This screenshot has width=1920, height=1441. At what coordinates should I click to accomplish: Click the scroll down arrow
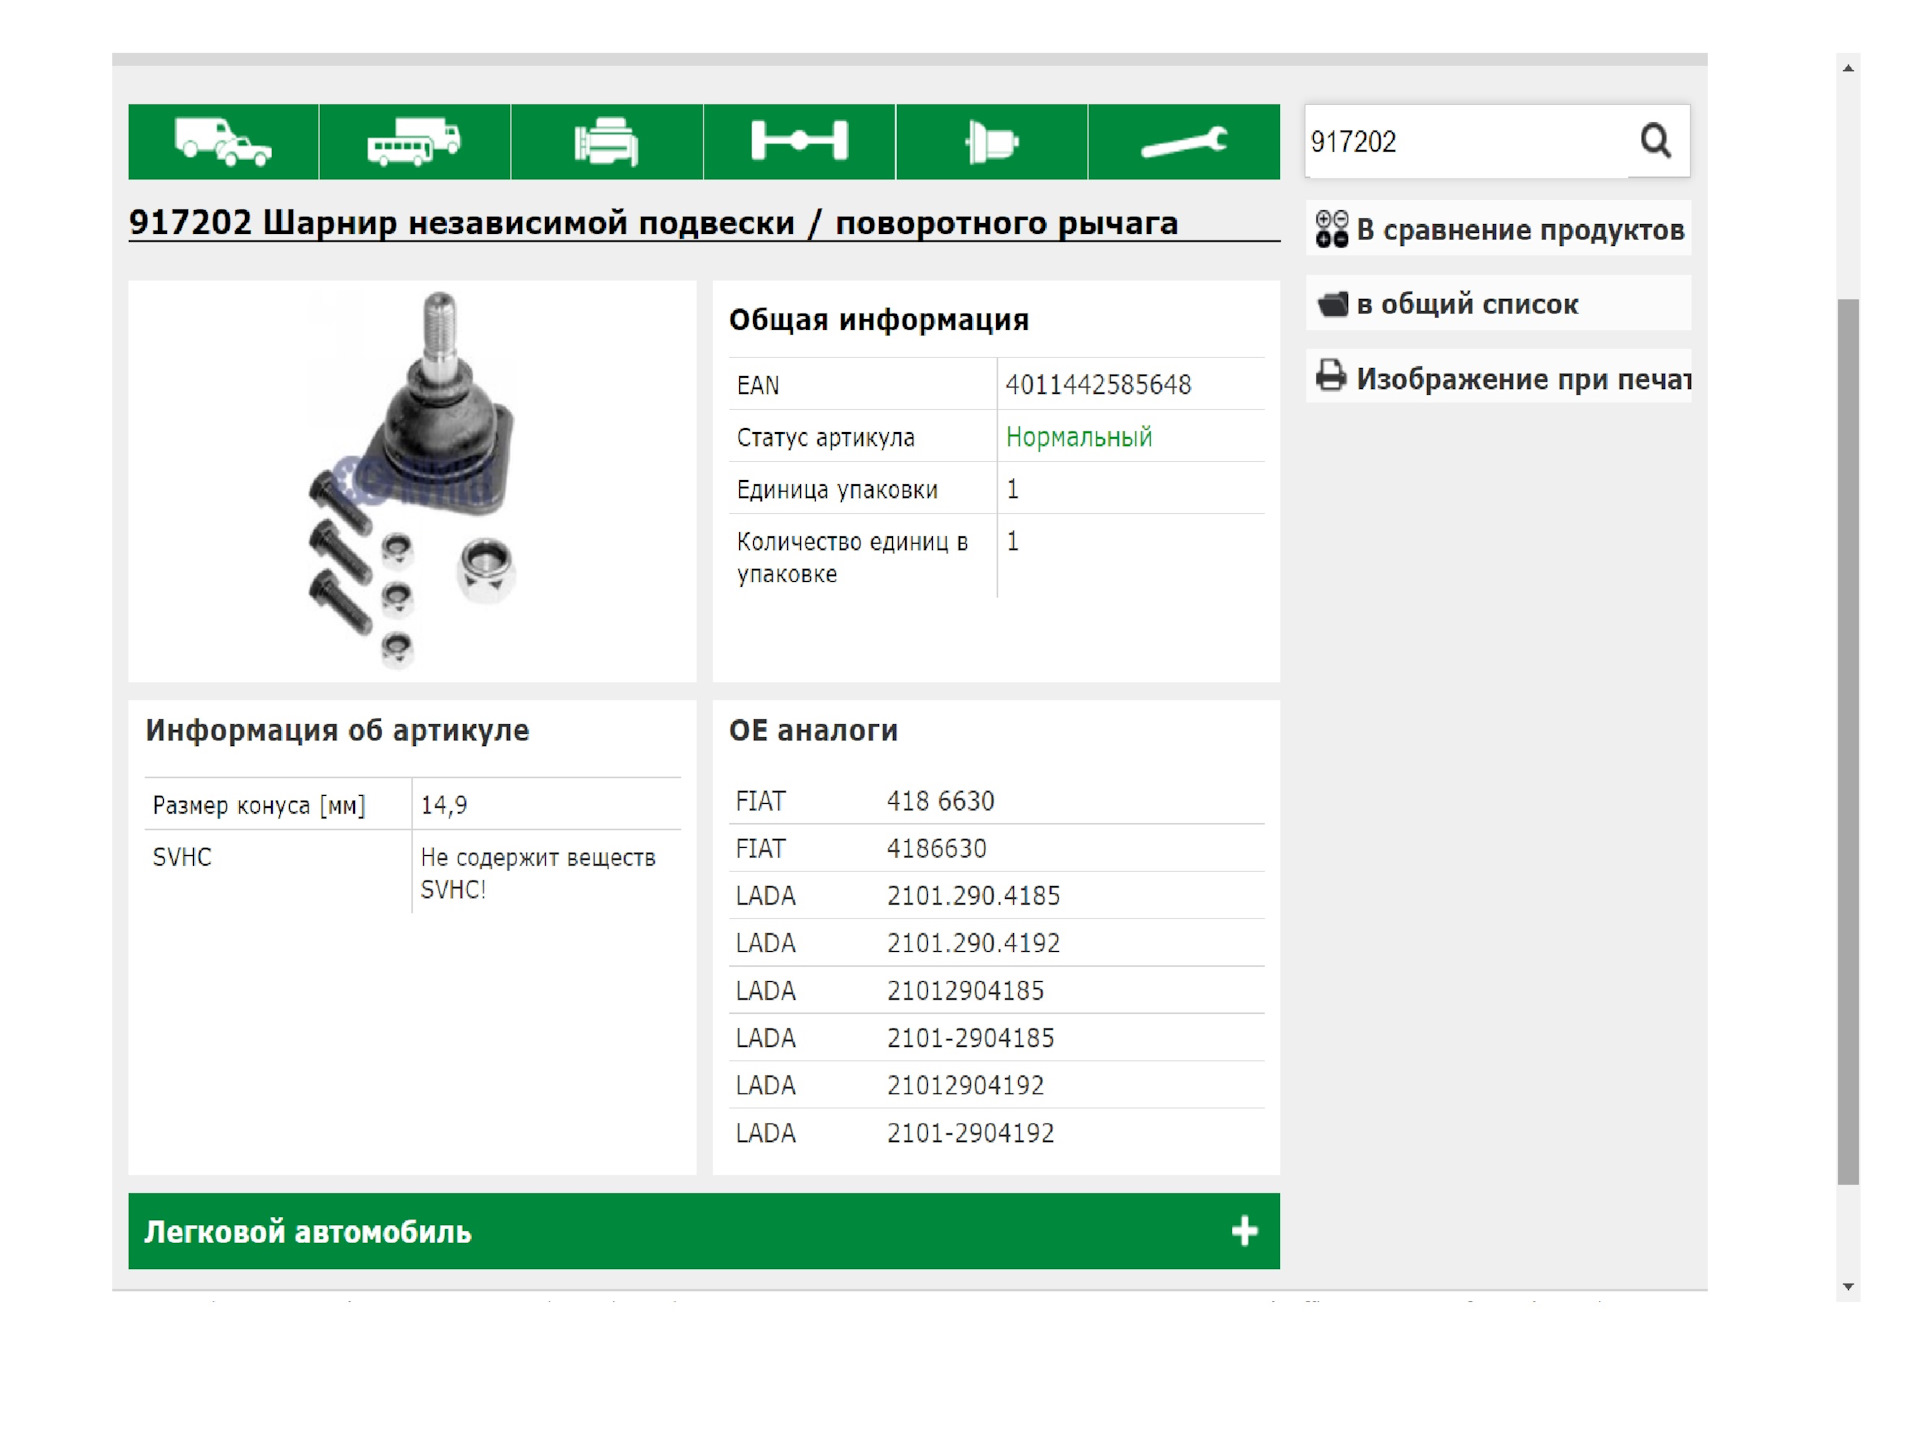point(1848,1286)
